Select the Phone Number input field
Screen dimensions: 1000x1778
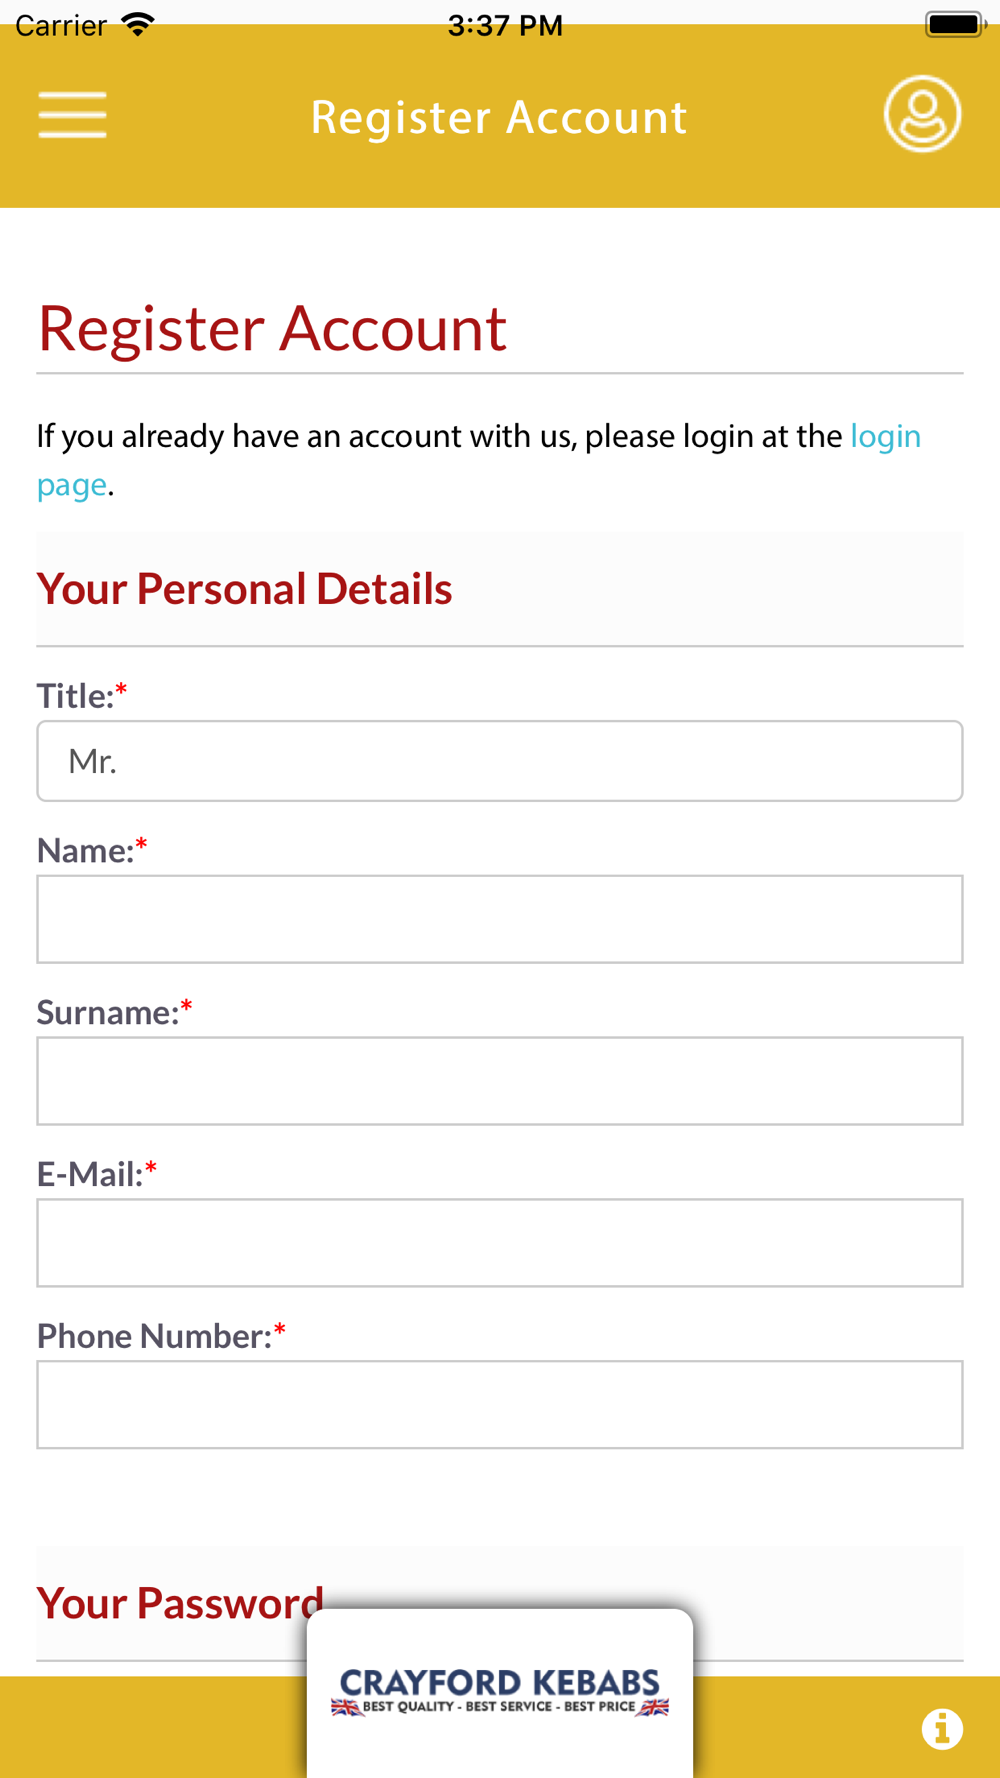(x=500, y=1404)
